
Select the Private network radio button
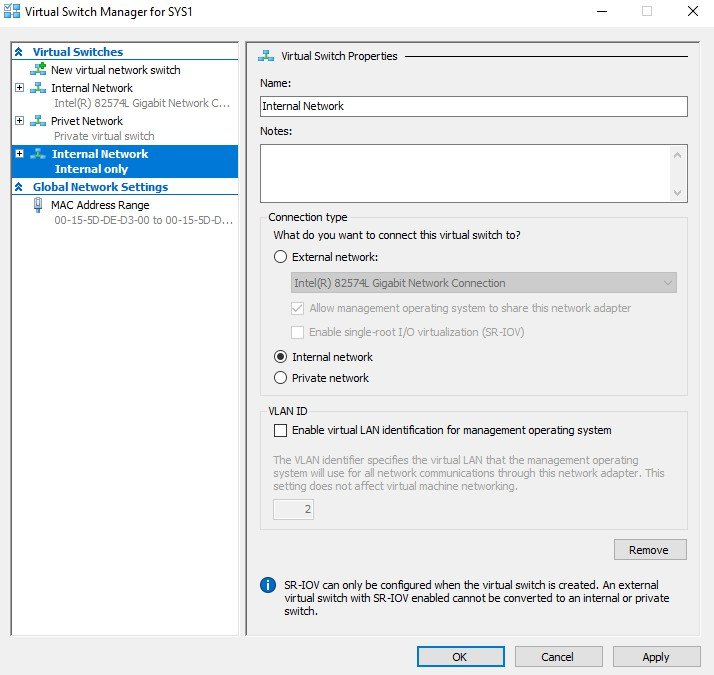(x=280, y=378)
